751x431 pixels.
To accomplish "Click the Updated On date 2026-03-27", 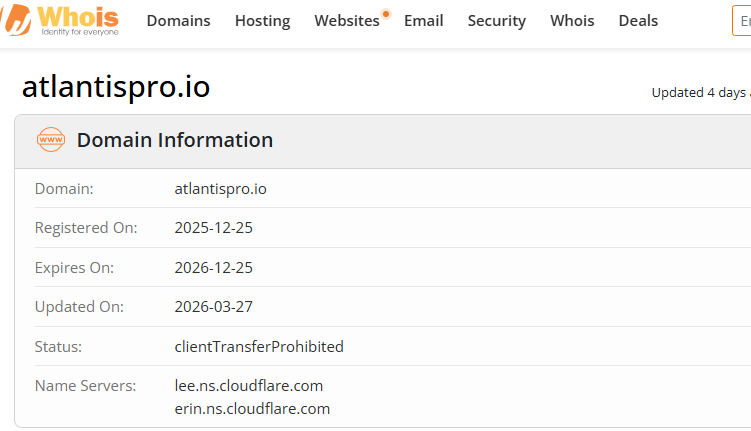I will pyautogui.click(x=214, y=306).
